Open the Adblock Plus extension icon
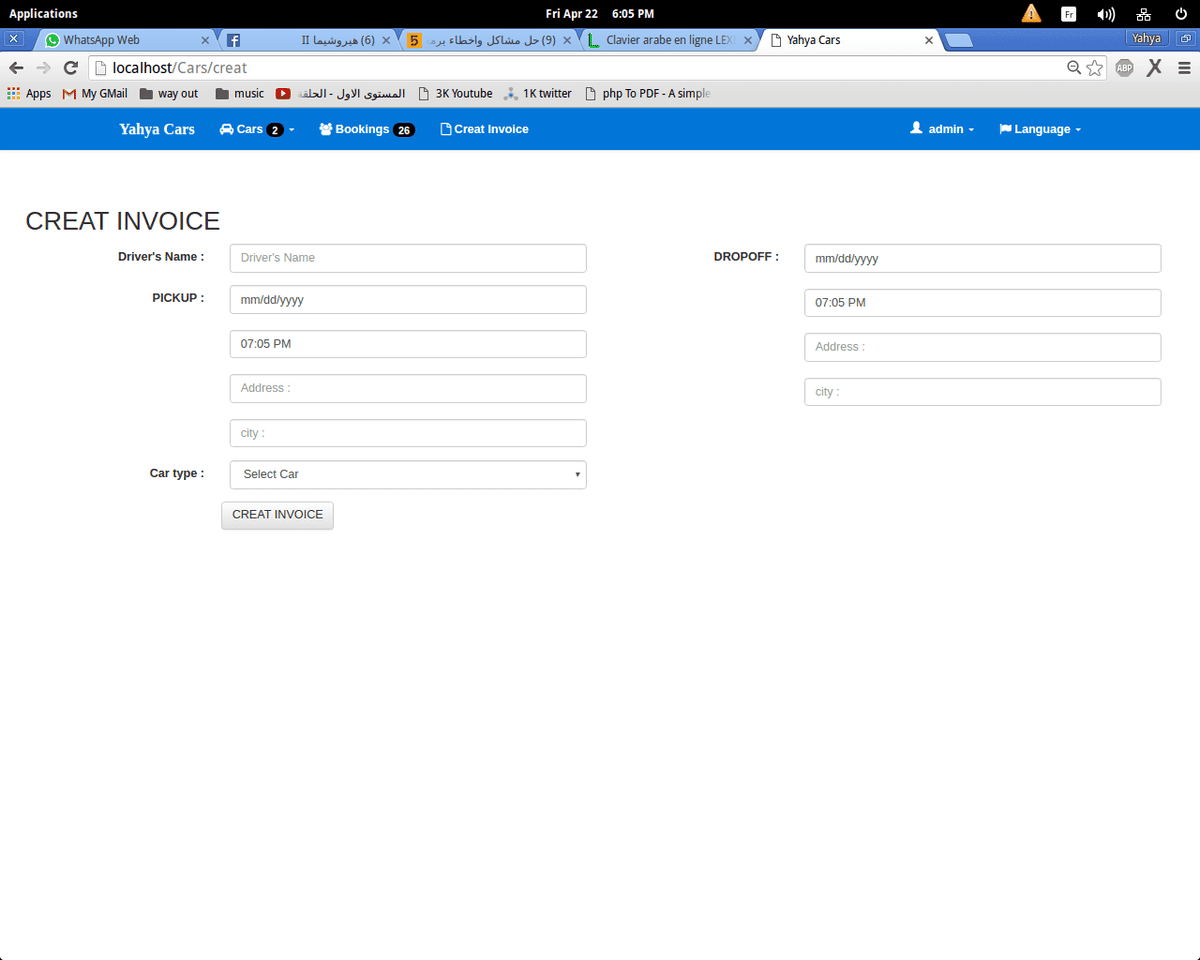The width and height of the screenshot is (1200, 960). click(1124, 68)
